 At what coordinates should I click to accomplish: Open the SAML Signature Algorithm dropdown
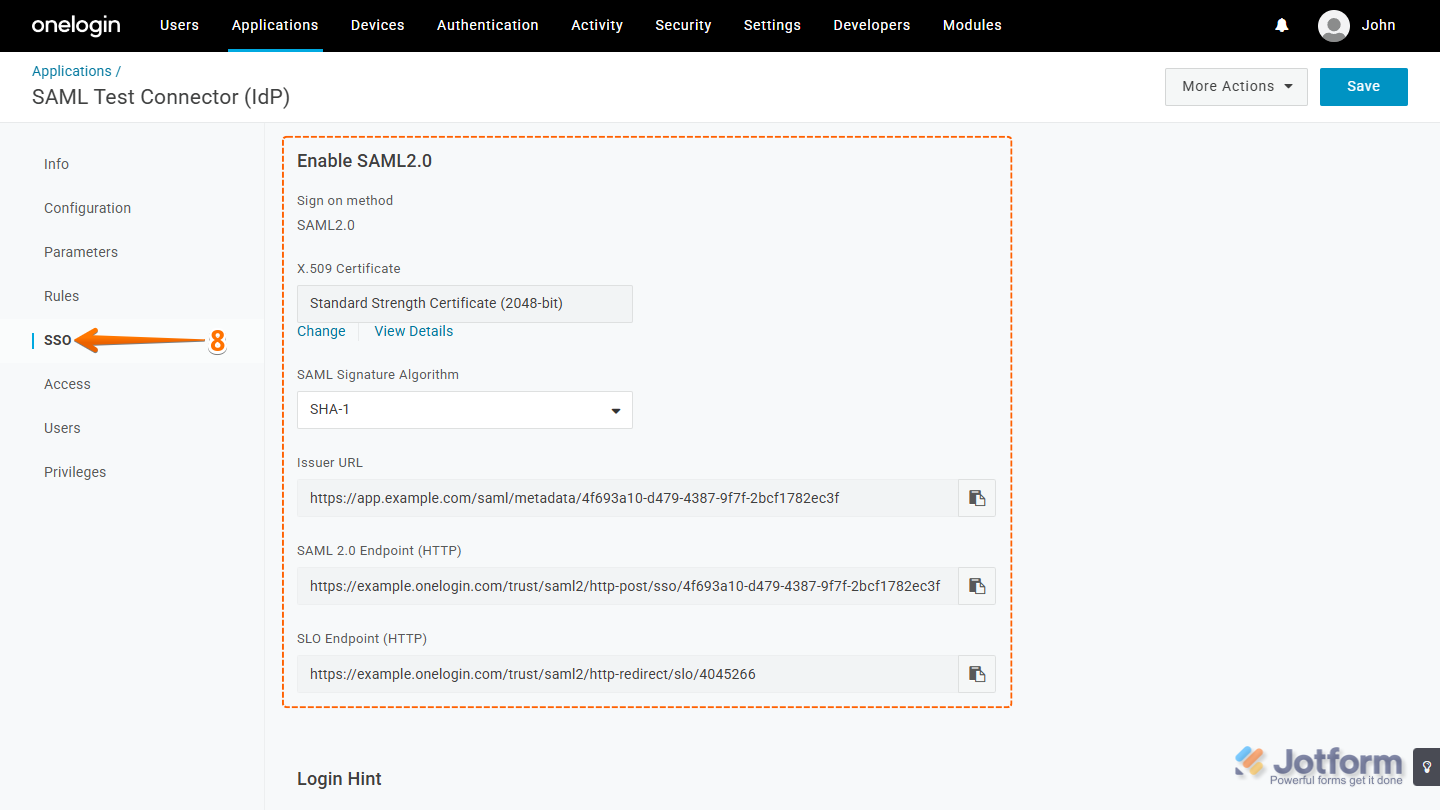tap(465, 410)
